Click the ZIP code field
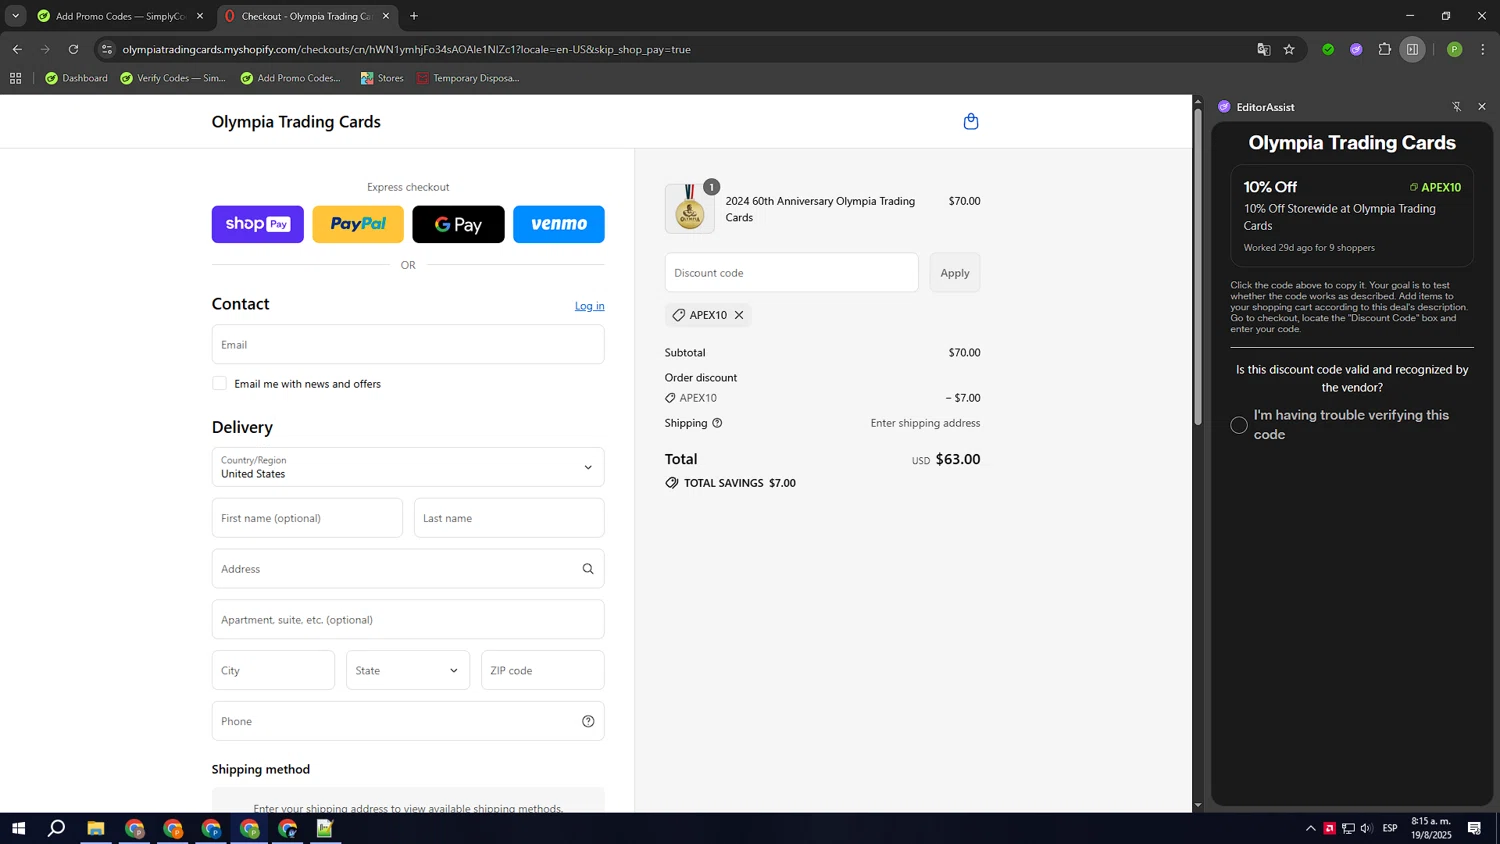This screenshot has height=844, width=1500. point(543,670)
